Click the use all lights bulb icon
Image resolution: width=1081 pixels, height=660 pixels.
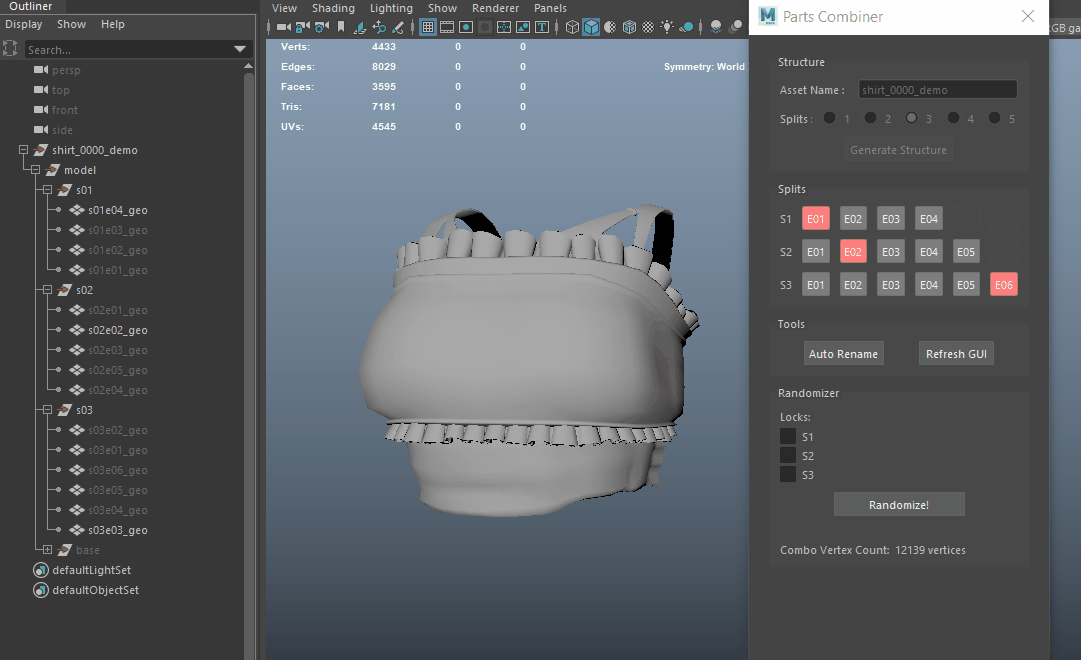point(667,27)
